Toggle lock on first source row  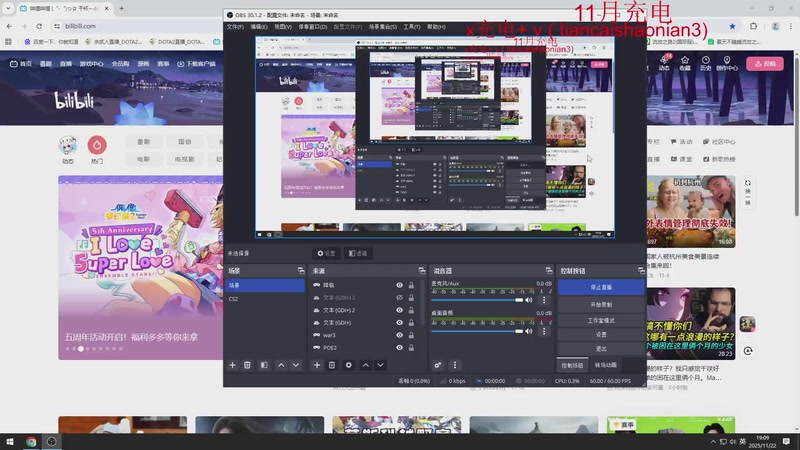pos(411,285)
